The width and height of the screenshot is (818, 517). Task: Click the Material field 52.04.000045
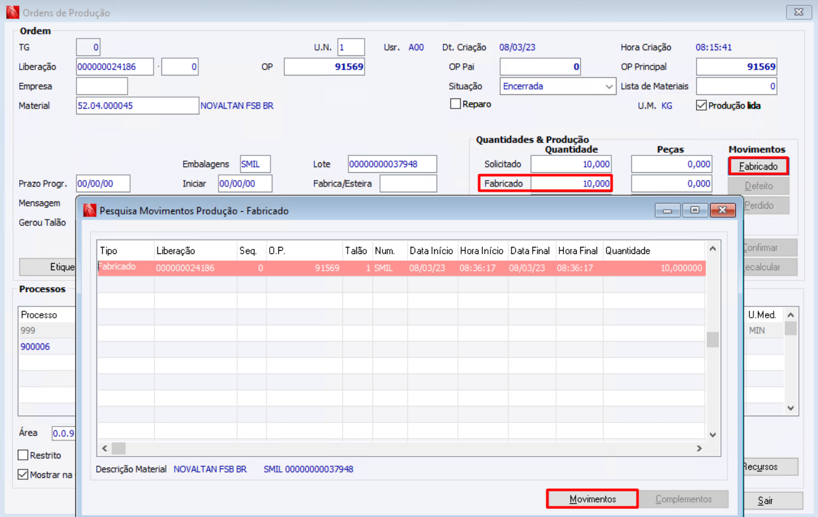137,105
